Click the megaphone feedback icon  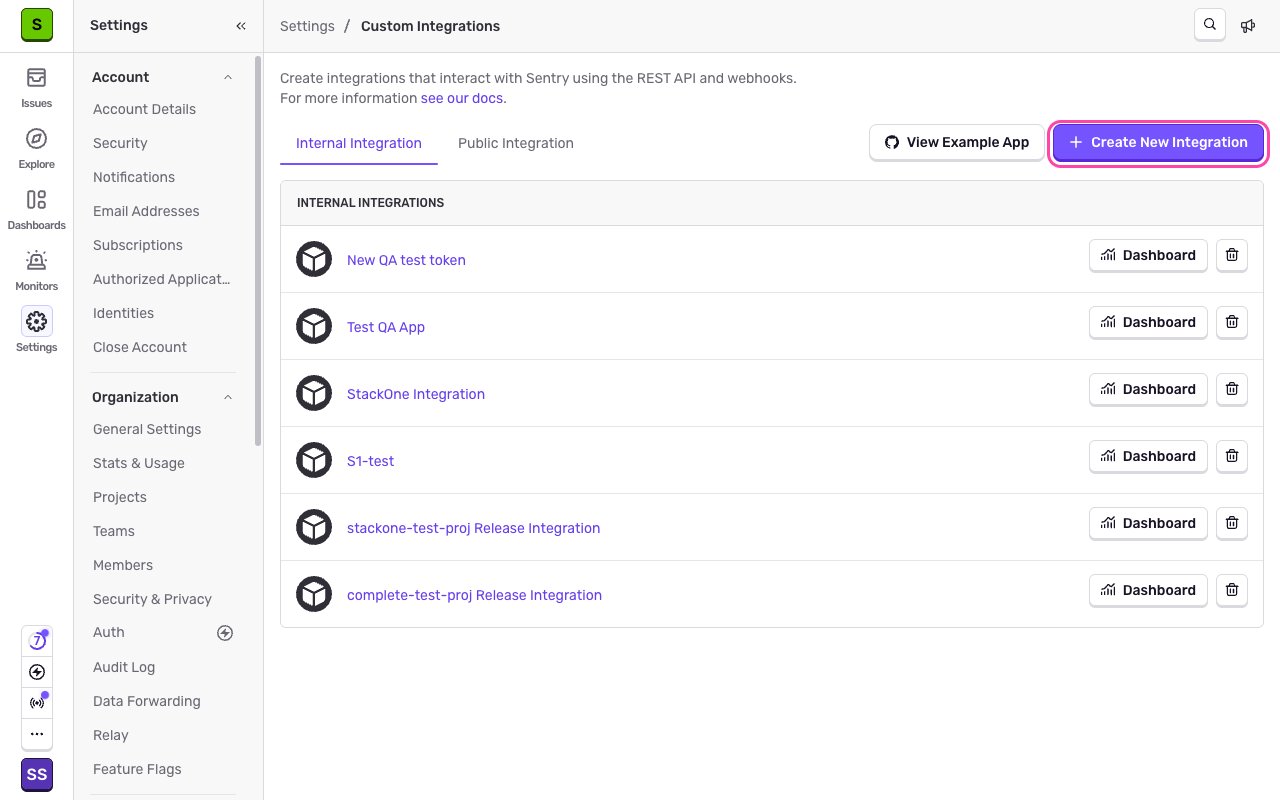pos(1248,26)
